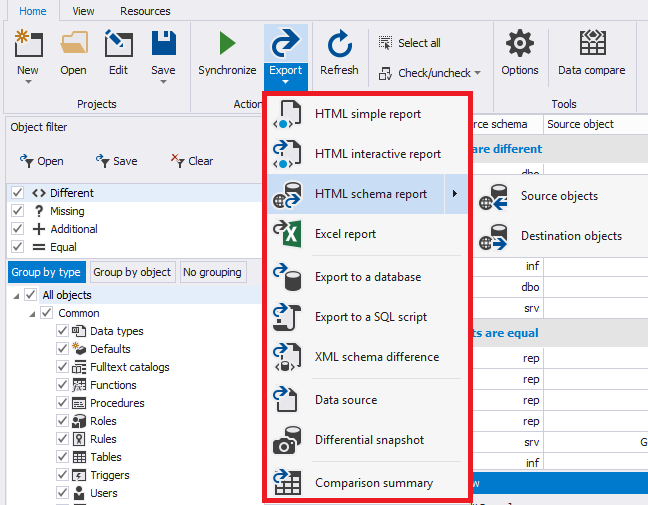Click the 'dbo' cell below inf
The image size is (648, 505).
[508, 287]
